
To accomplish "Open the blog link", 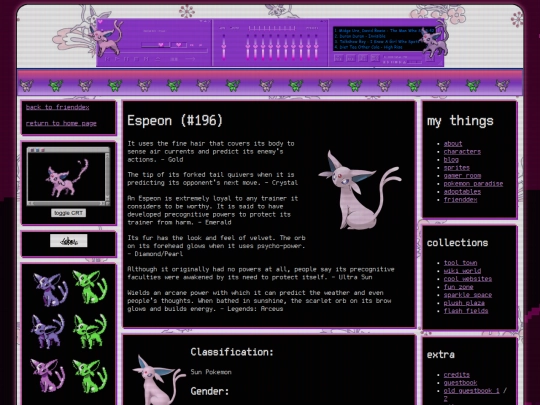I will point(451,159).
